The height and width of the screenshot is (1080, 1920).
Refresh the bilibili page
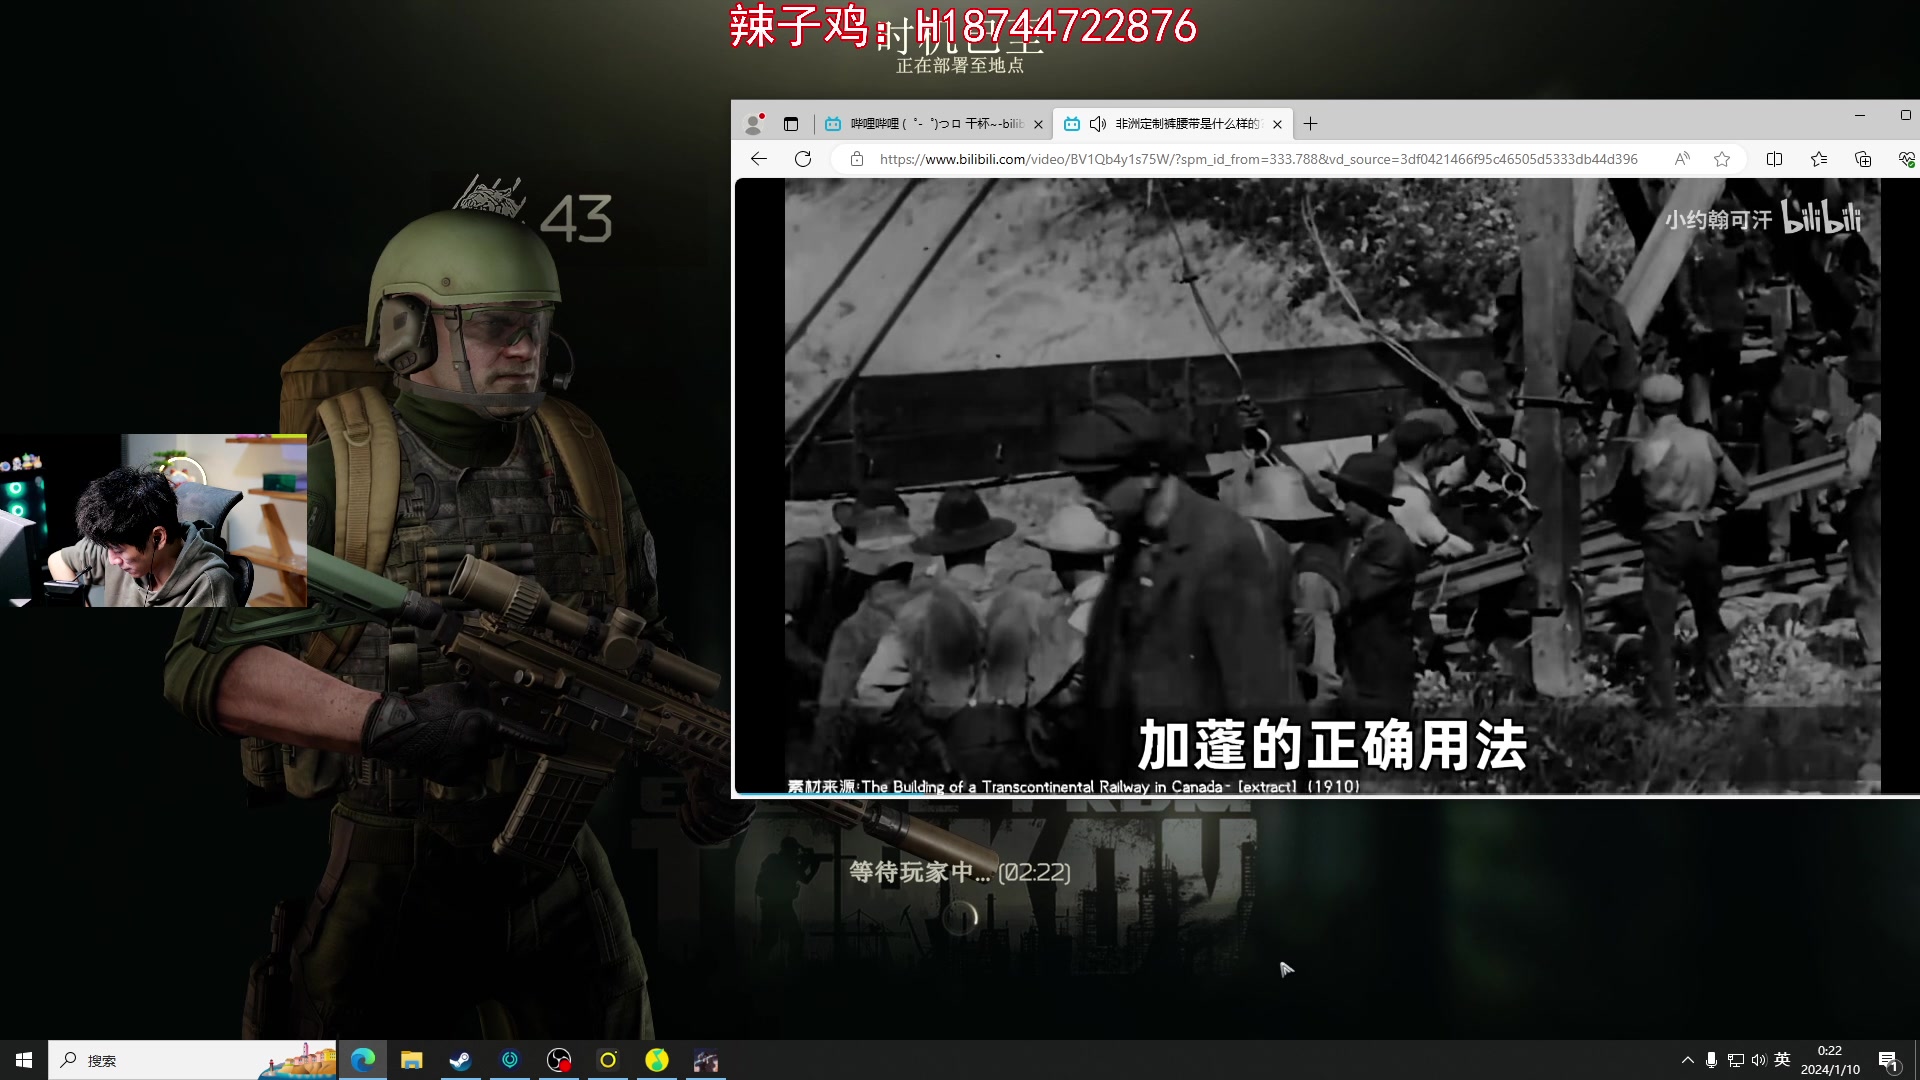pyautogui.click(x=803, y=159)
